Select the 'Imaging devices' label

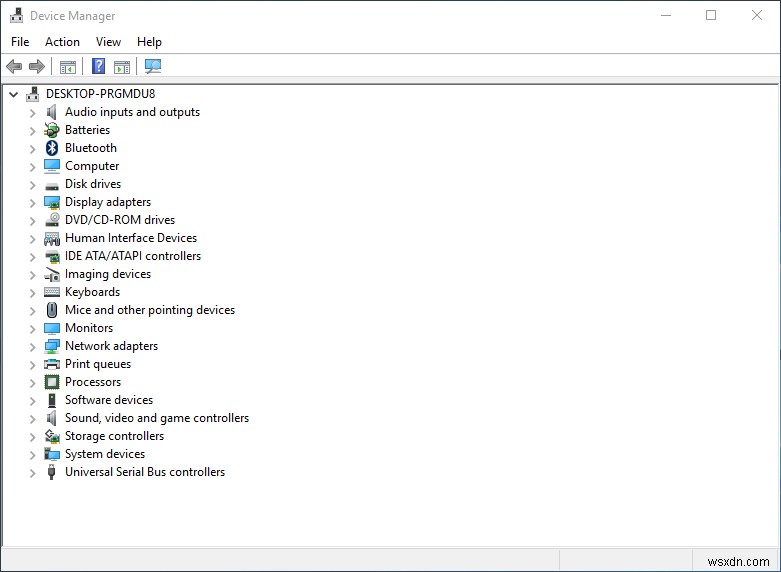pyautogui.click(x=108, y=274)
